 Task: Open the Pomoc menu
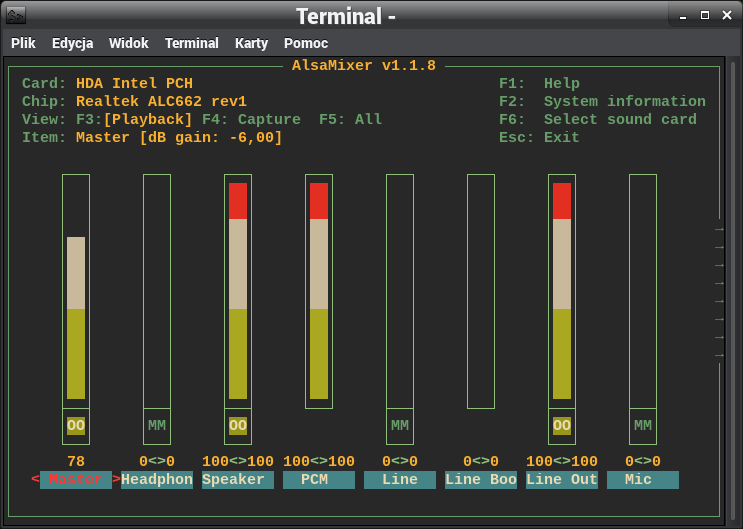click(x=306, y=43)
